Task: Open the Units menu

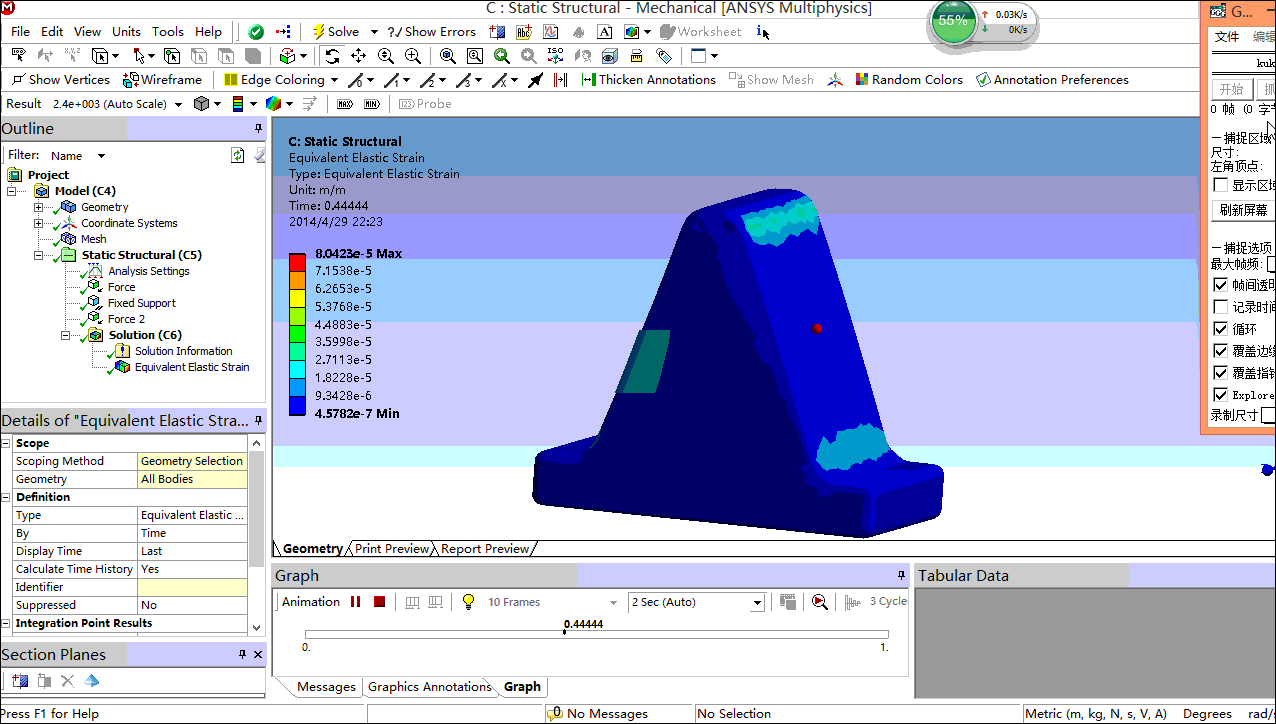Action: pos(126,32)
